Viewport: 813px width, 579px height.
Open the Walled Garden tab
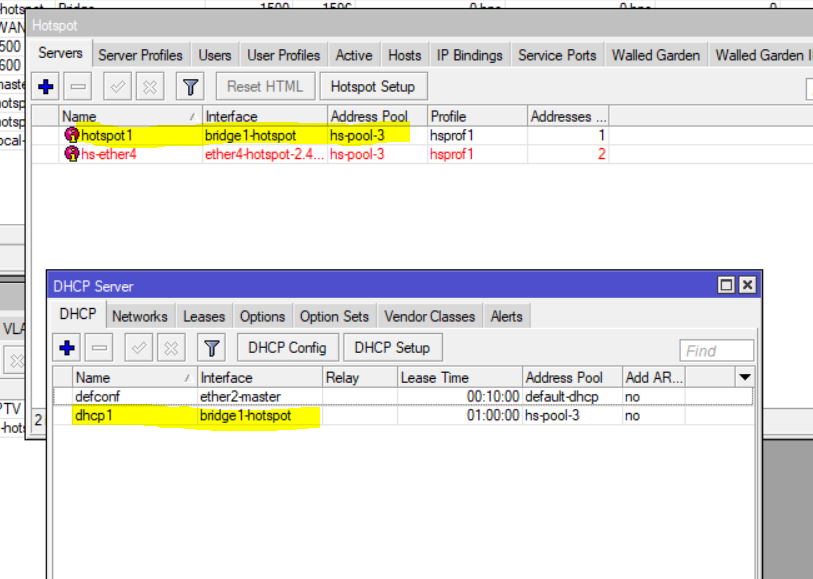pyautogui.click(x=656, y=55)
